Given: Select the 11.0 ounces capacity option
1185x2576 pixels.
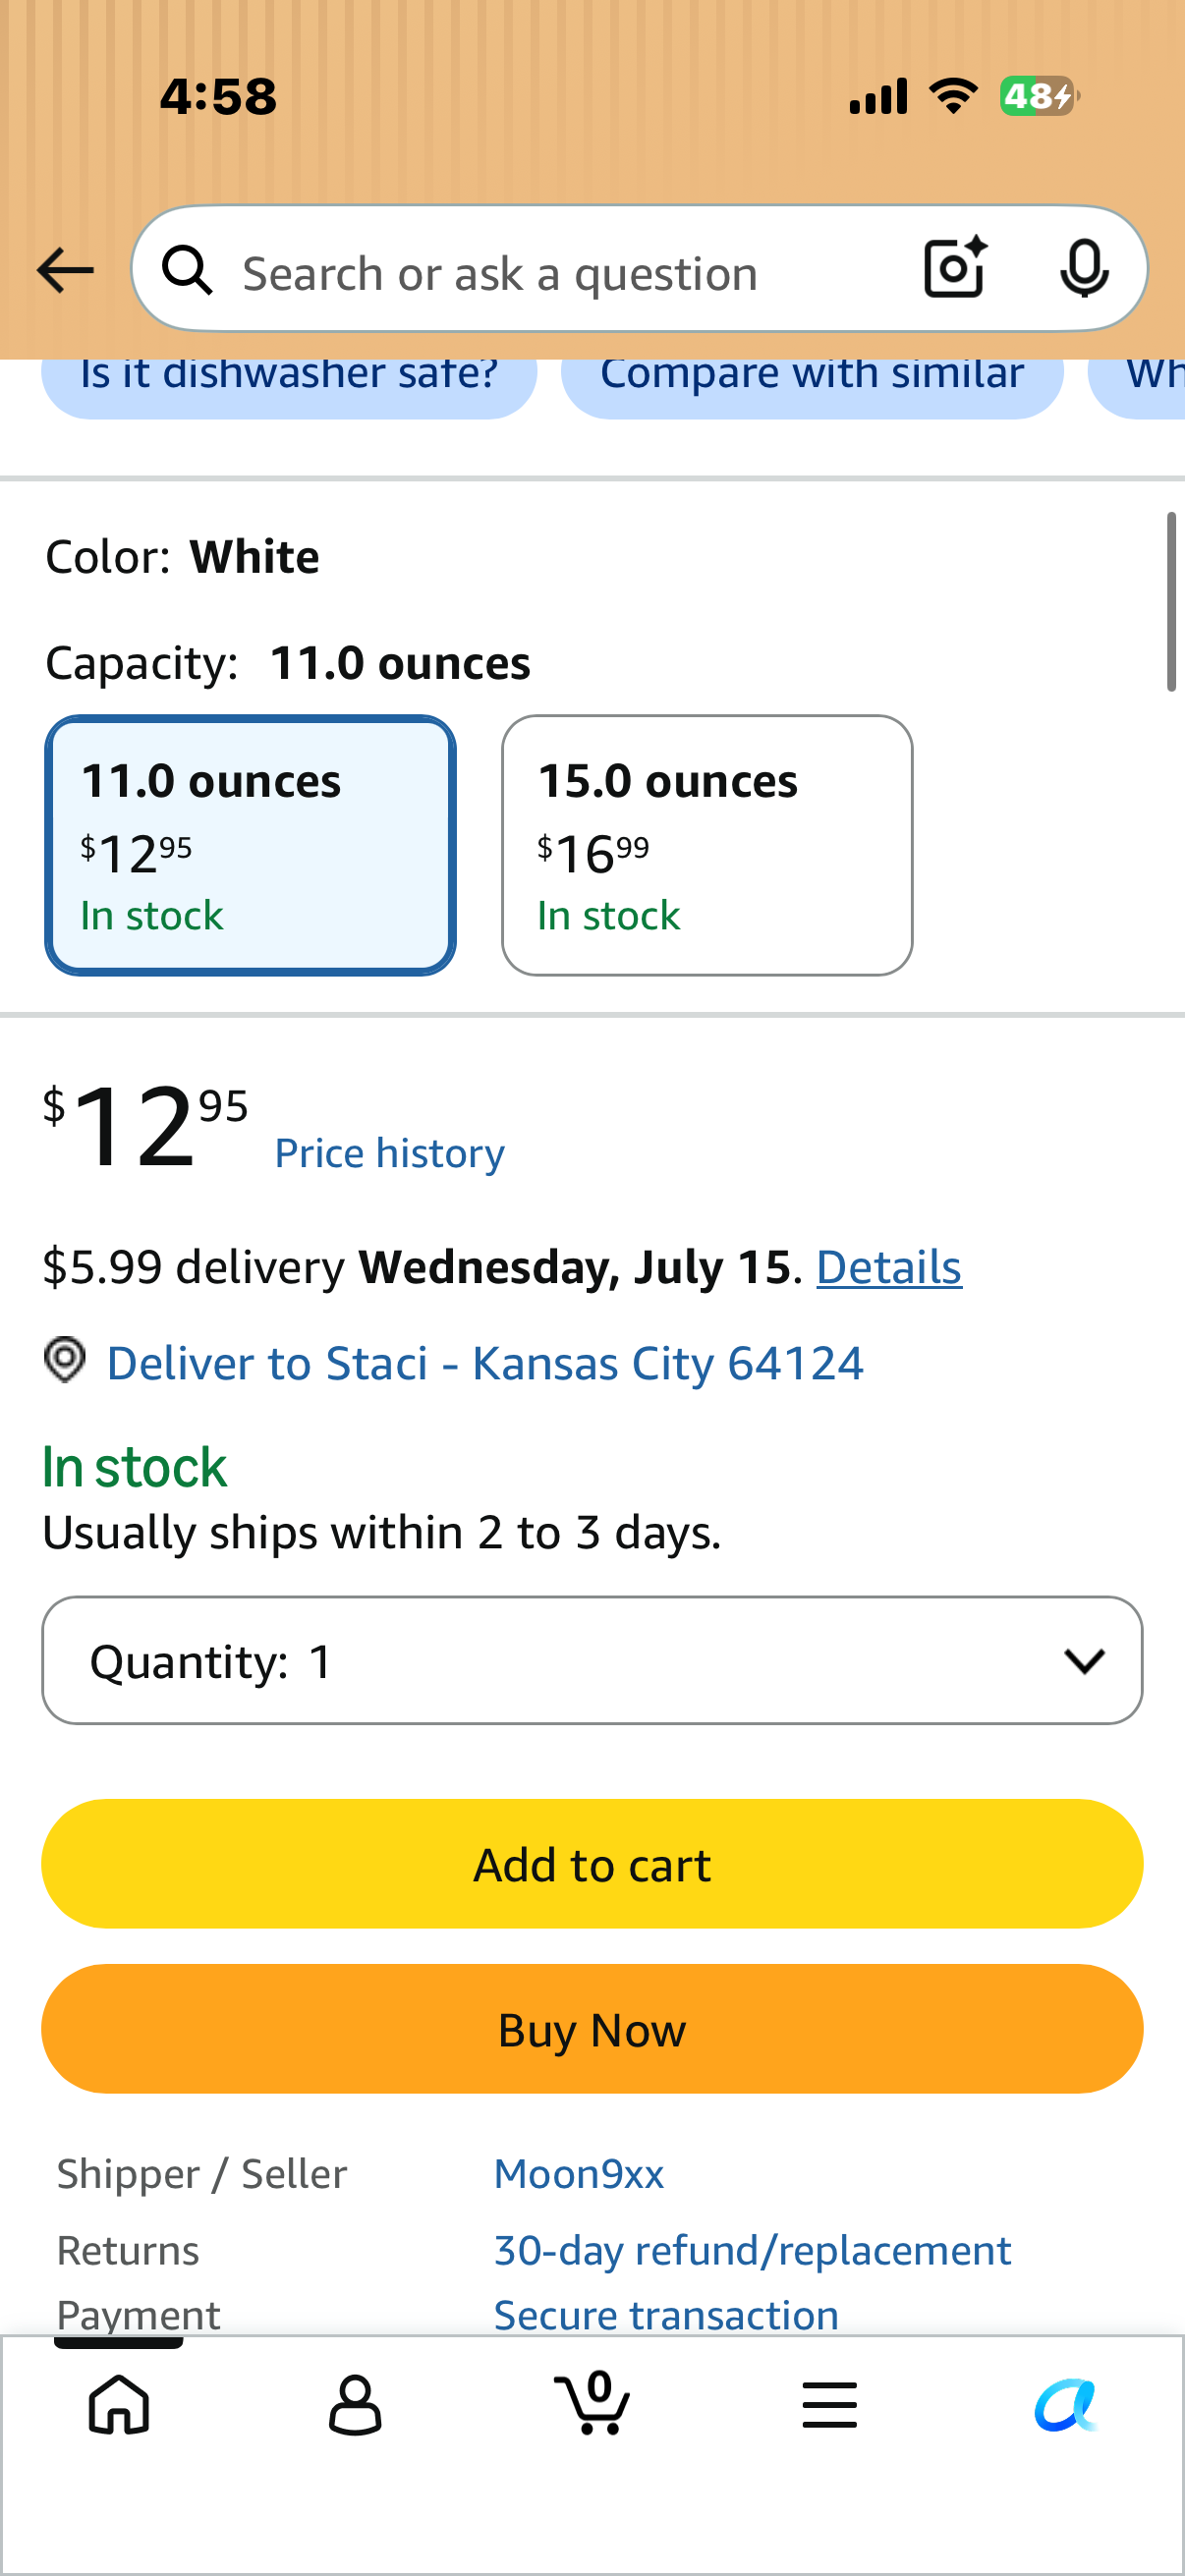Looking at the screenshot, I should pos(250,845).
